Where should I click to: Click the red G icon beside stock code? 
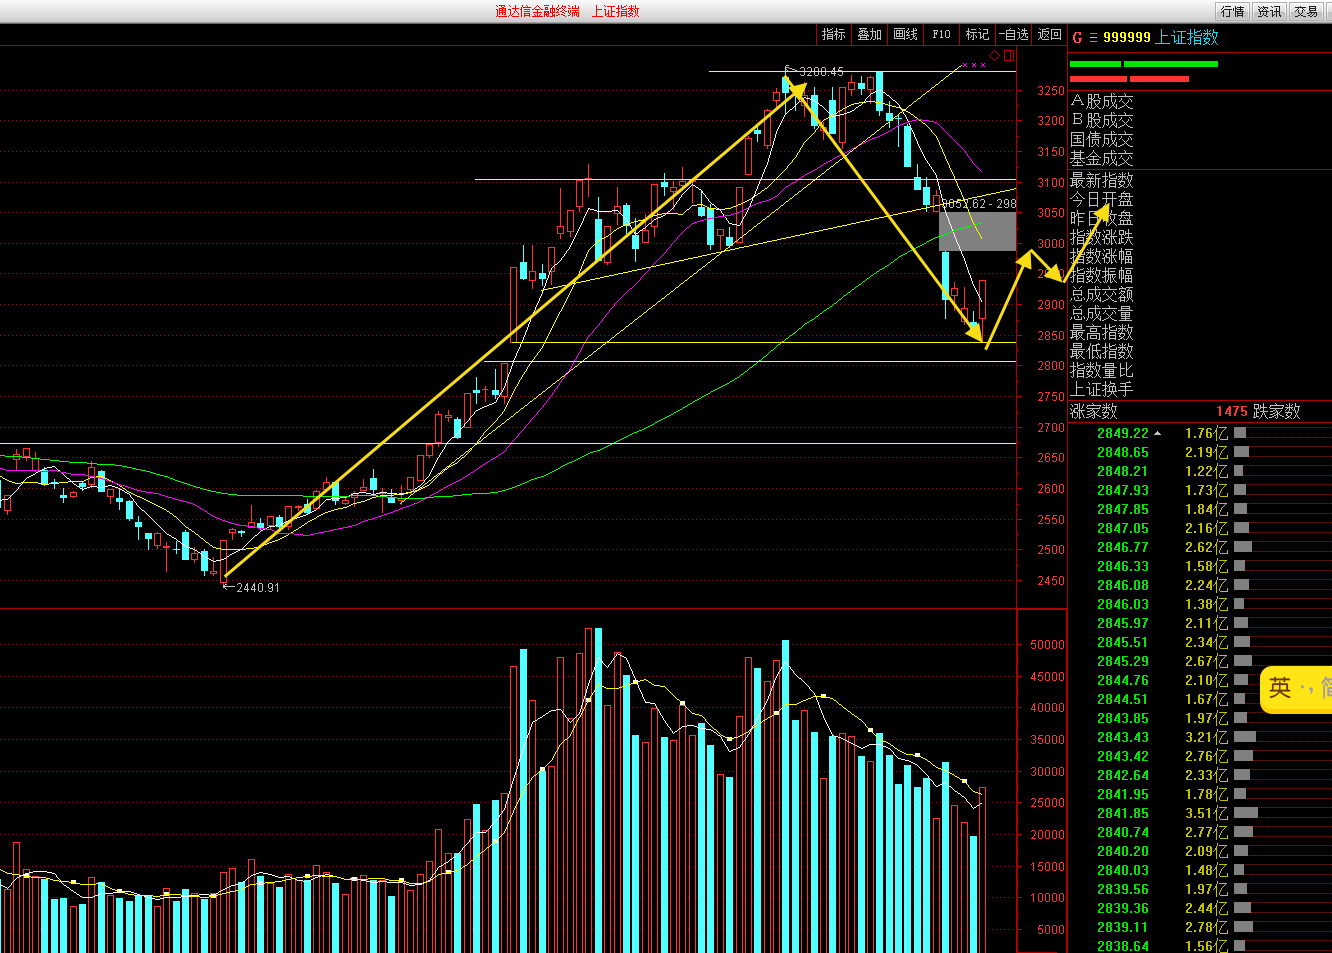click(1077, 38)
